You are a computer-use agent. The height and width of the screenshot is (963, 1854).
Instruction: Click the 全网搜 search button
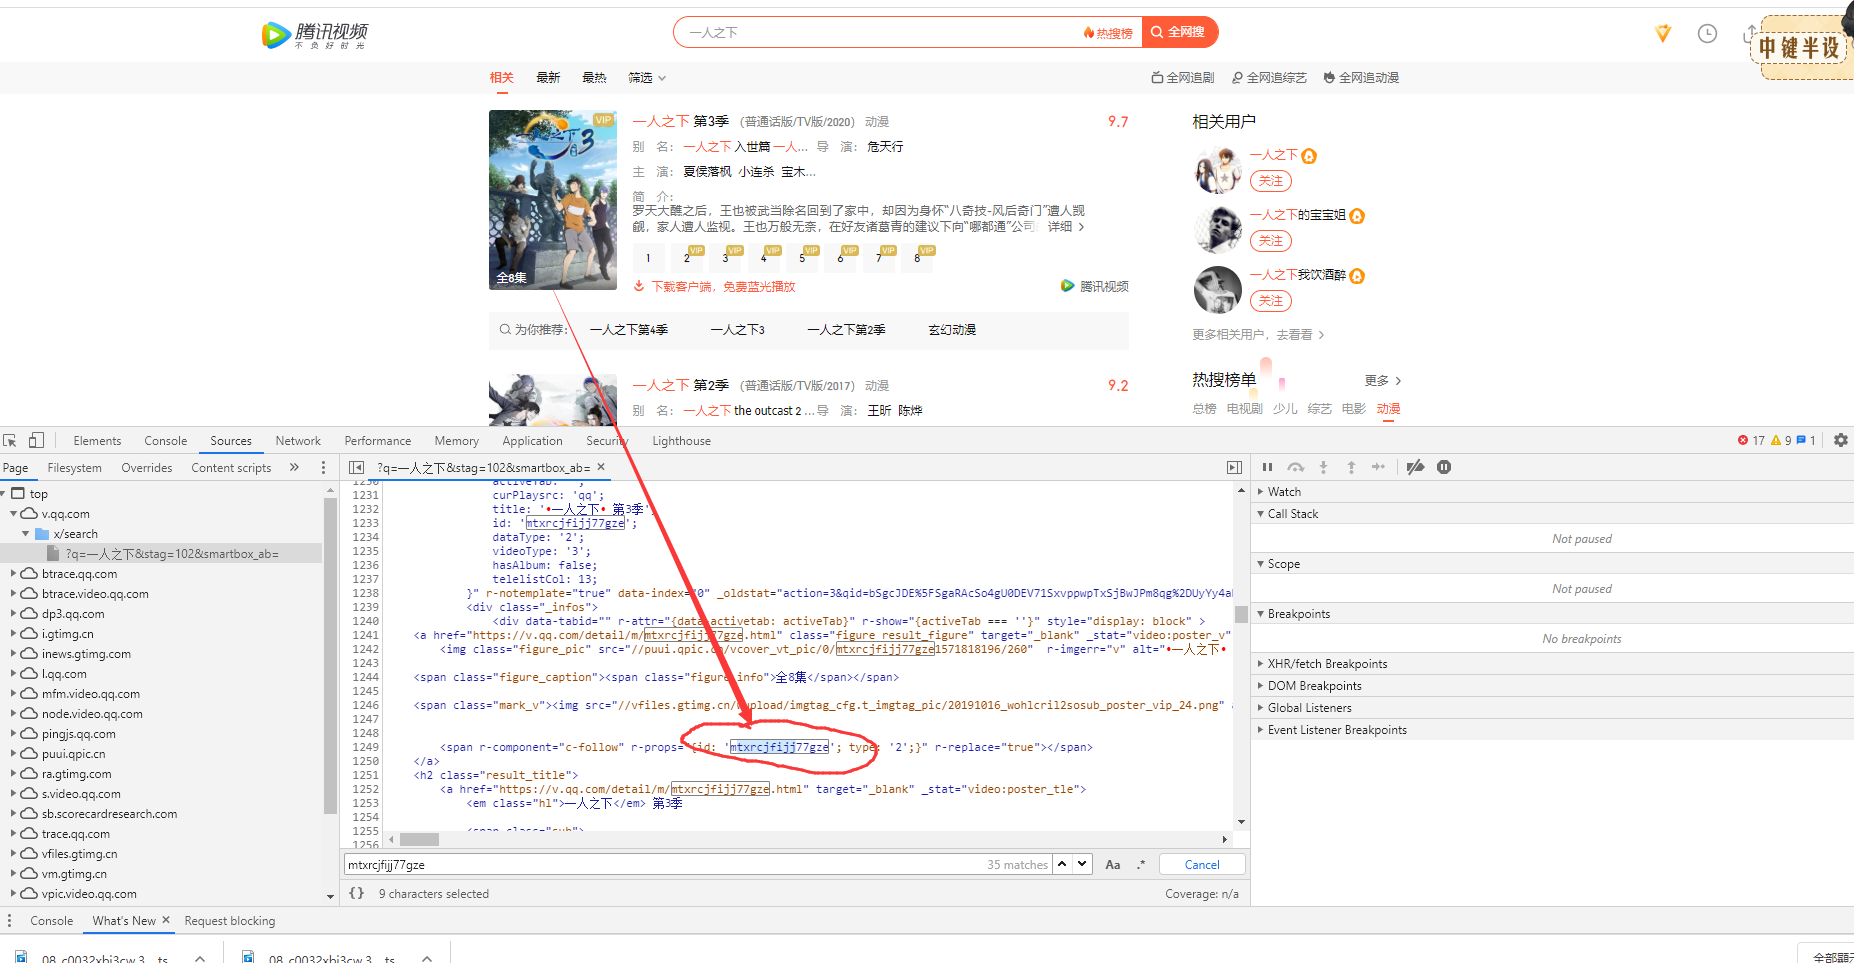point(1180,32)
